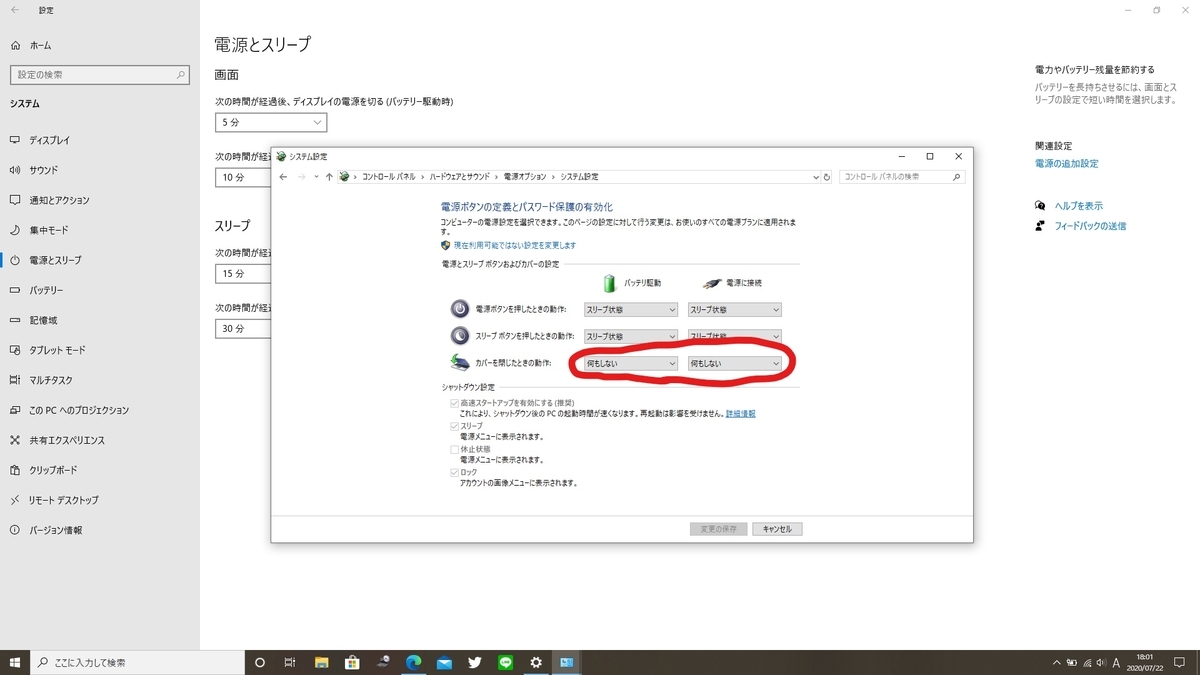Open battery dropdown for スリープ ボタンを押したときの動作

[x=630, y=336]
